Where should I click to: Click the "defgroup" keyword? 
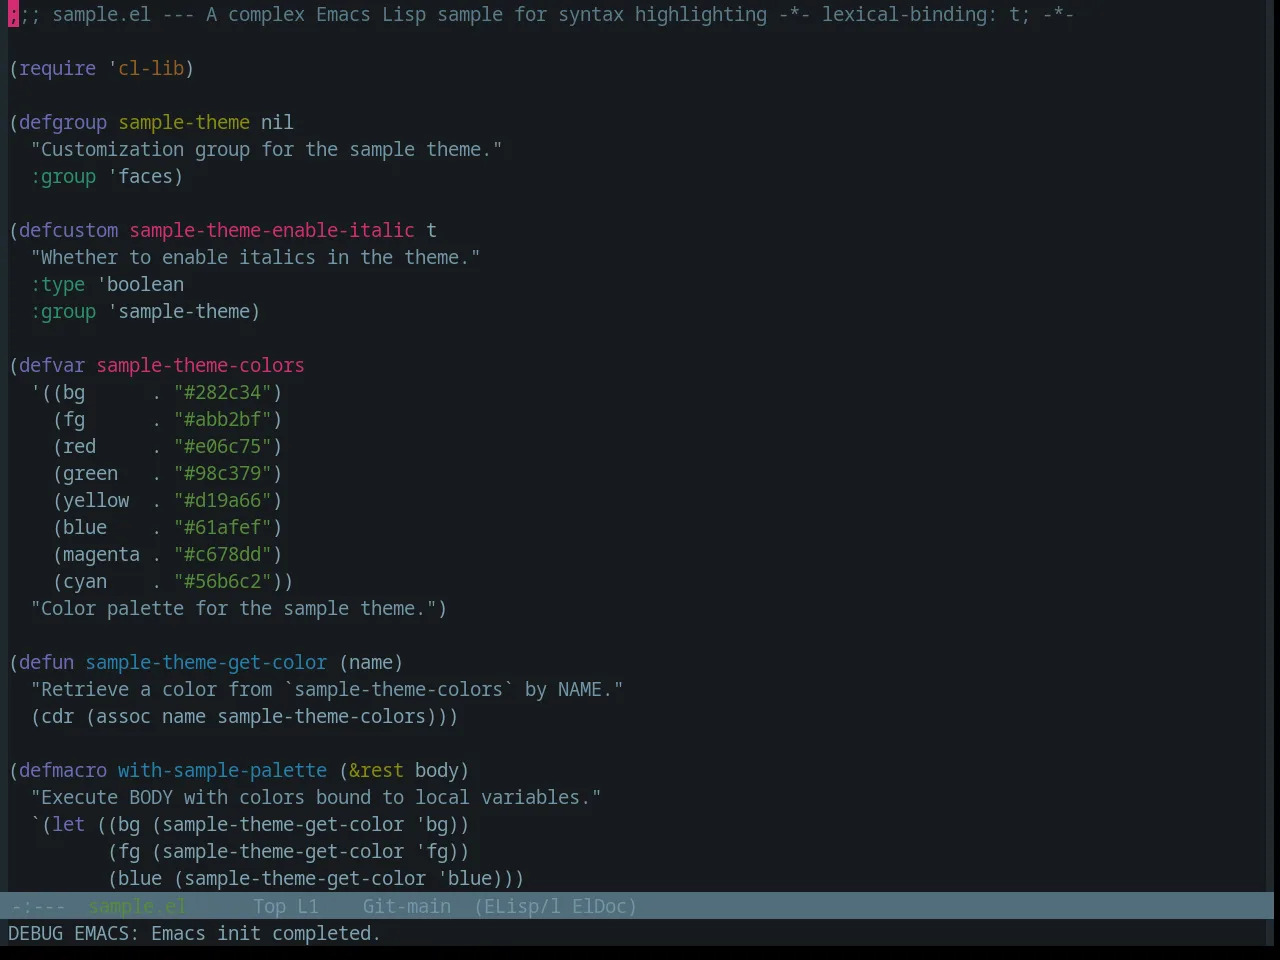(63, 122)
